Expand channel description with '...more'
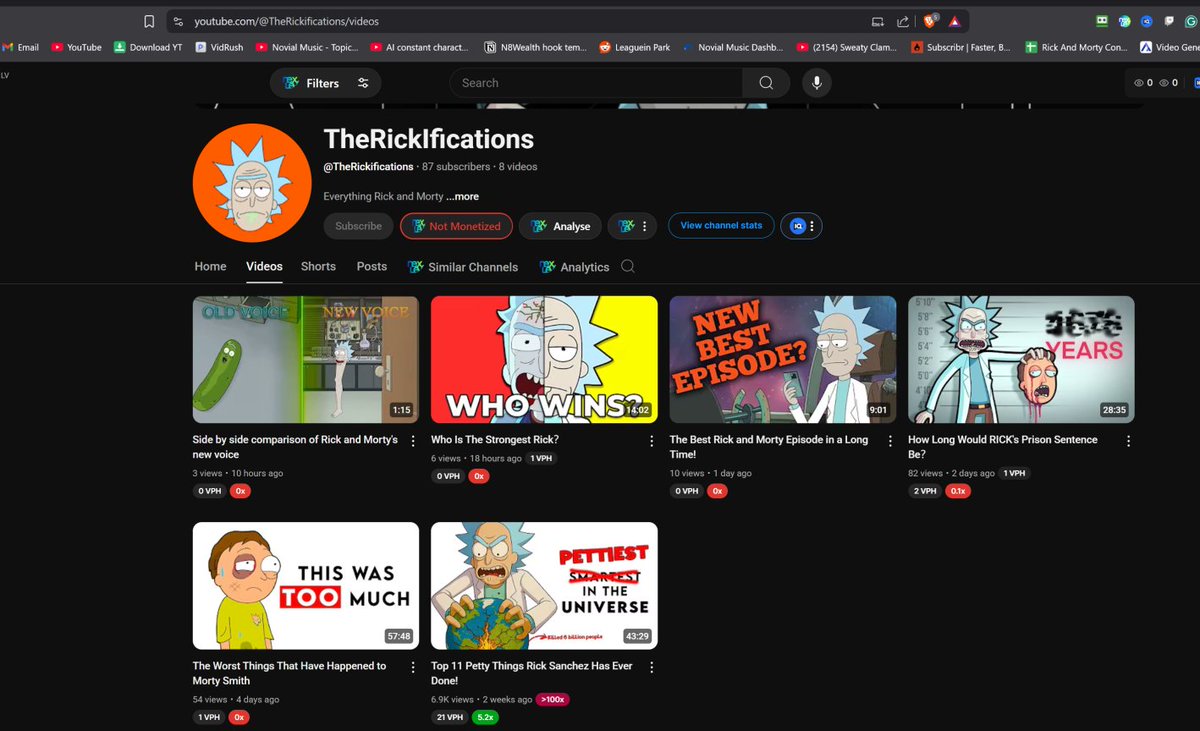This screenshot has width=1200, height=731. pos(462,196)
